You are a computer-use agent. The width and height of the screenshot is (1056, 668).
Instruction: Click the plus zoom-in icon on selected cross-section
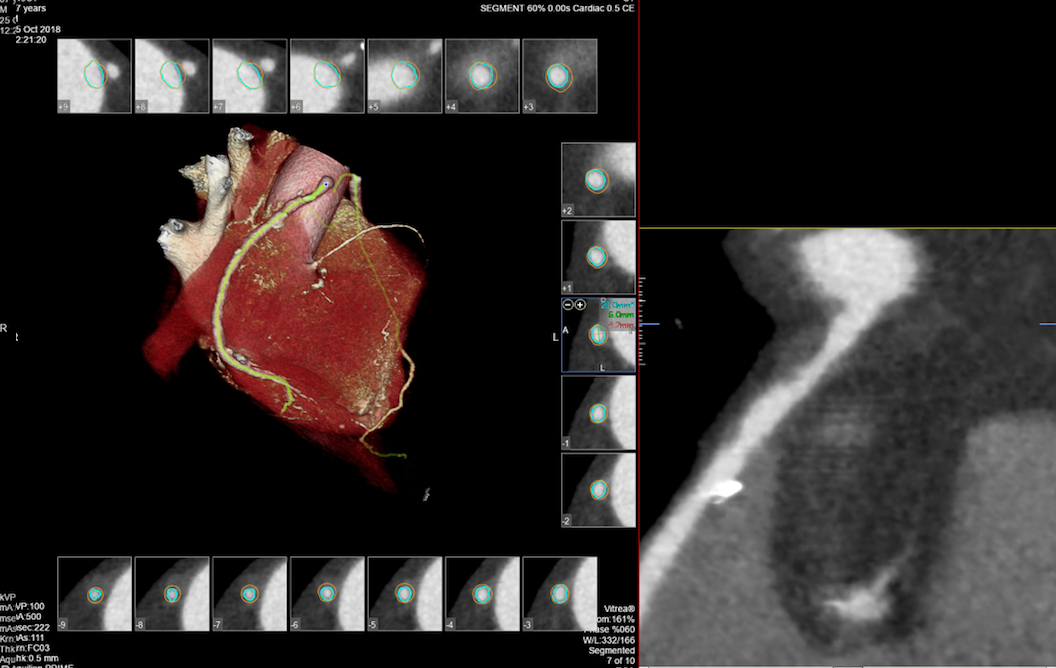580,304
